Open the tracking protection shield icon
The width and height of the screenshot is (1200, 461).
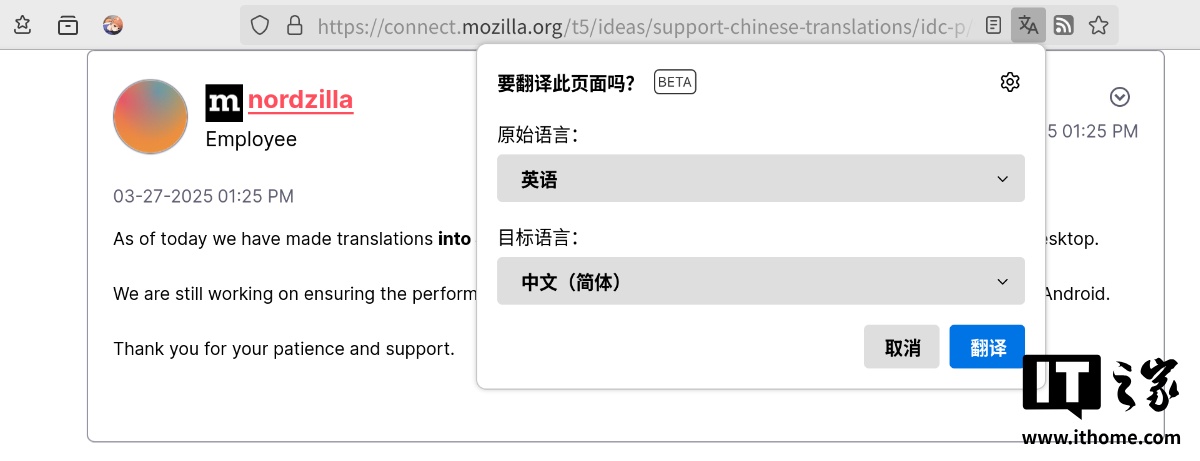pos(260,25)
